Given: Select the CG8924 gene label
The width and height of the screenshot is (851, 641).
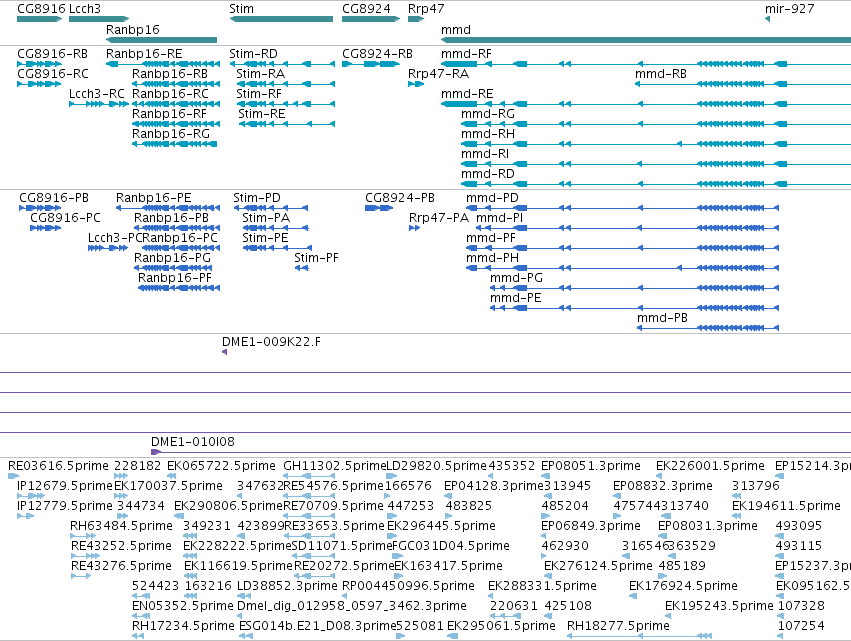Looking at the screenshot, I should (366, 9).
